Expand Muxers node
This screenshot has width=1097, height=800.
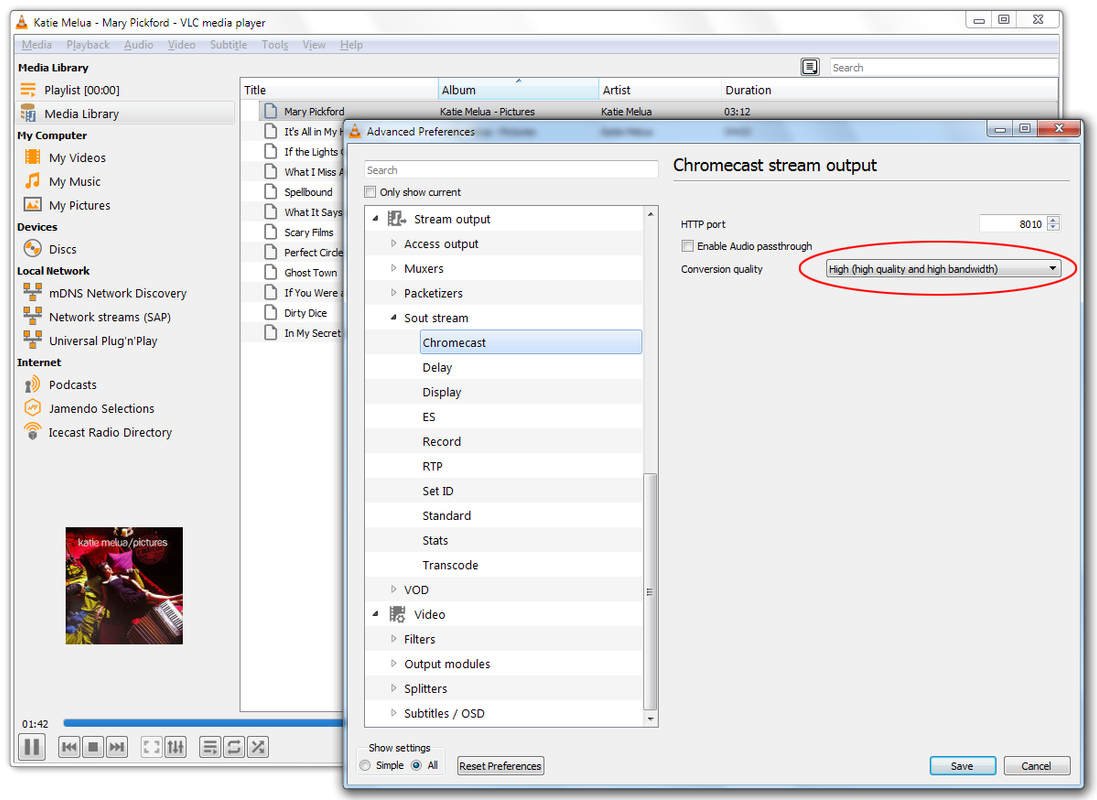[x=393, y=268]
